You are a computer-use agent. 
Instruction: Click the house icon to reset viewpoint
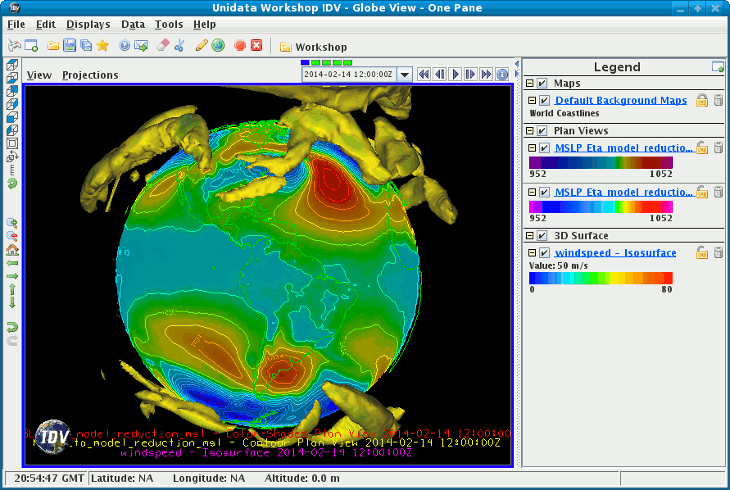click(12, 249)
